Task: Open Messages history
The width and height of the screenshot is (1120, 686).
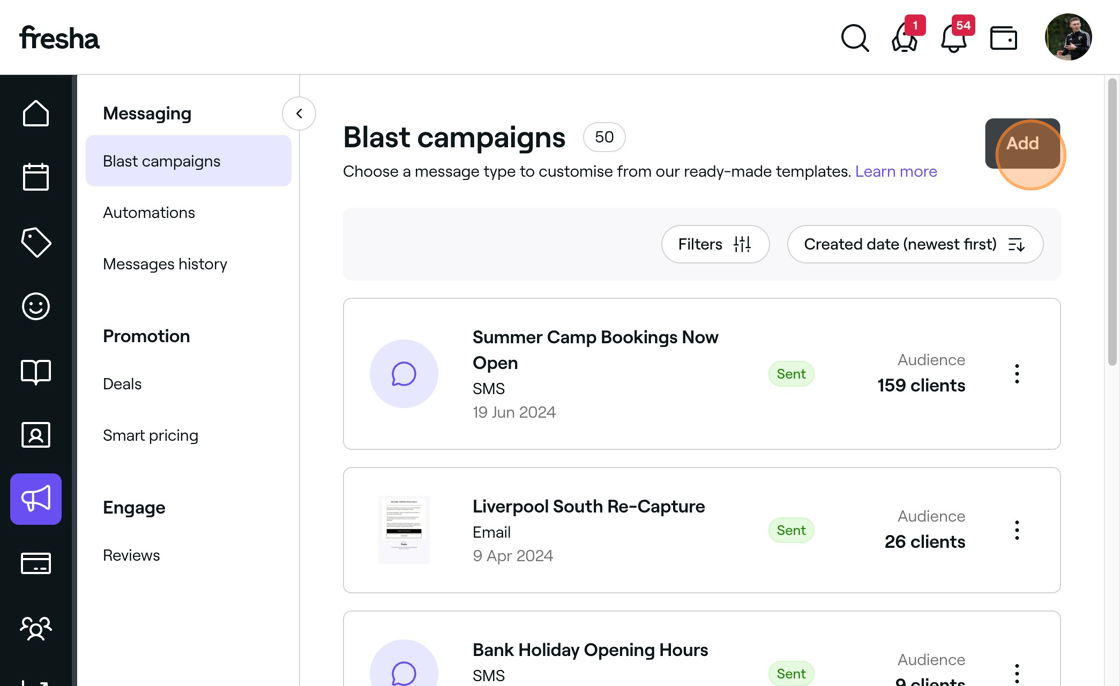Action: click(165, 264)
